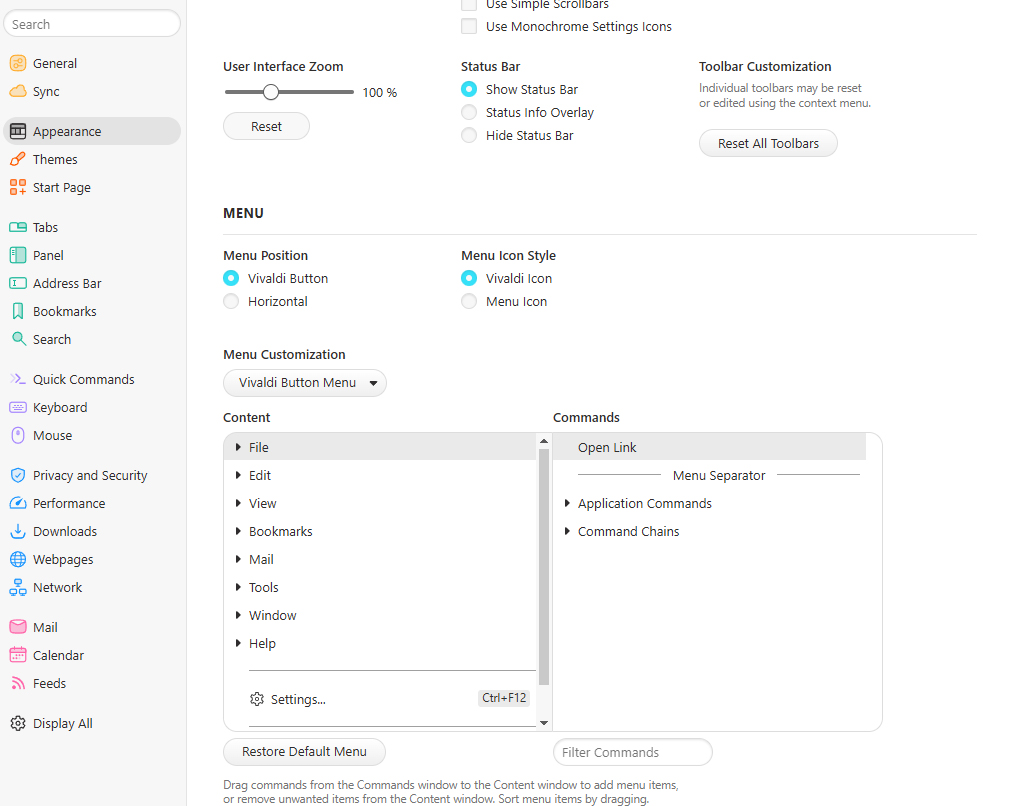This screenshot has width=1009, height=806.
Task: Enable Use Monochrome Settings Icons
Action: point(469,26)
